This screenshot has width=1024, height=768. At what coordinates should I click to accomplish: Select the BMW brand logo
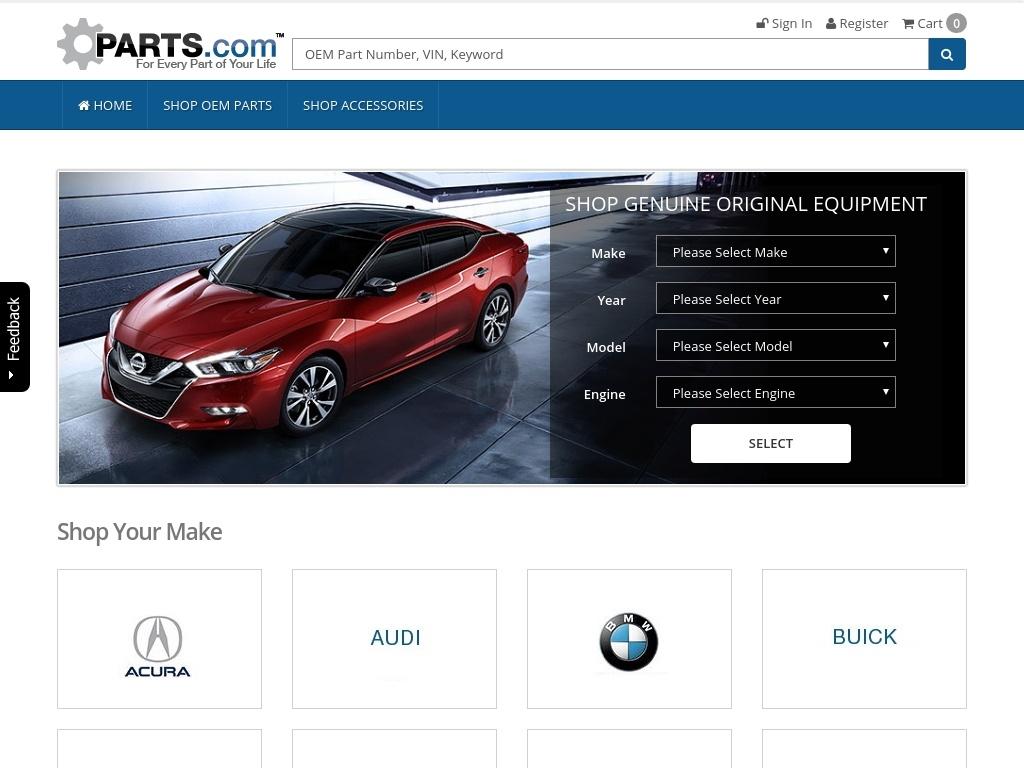pos(629,640)
